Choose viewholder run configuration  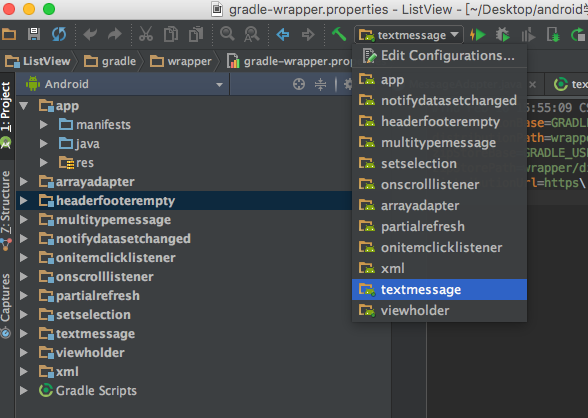pyautogui.click(x=440, y=310)
